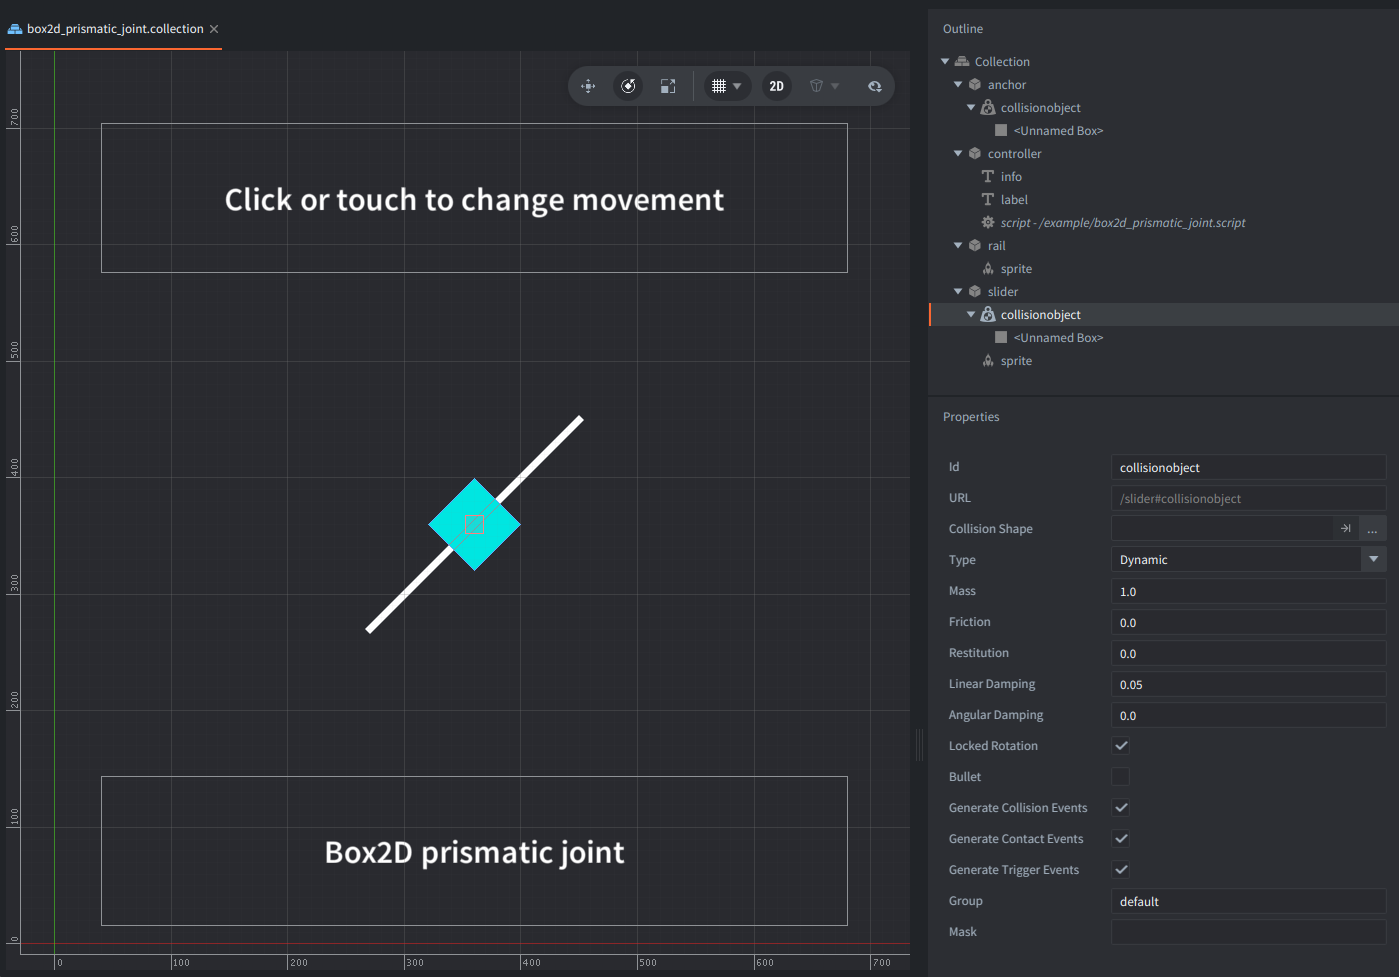Select the anchor collisionobject in the outline
1399x977 pixels.
[x=1040, y=108]
